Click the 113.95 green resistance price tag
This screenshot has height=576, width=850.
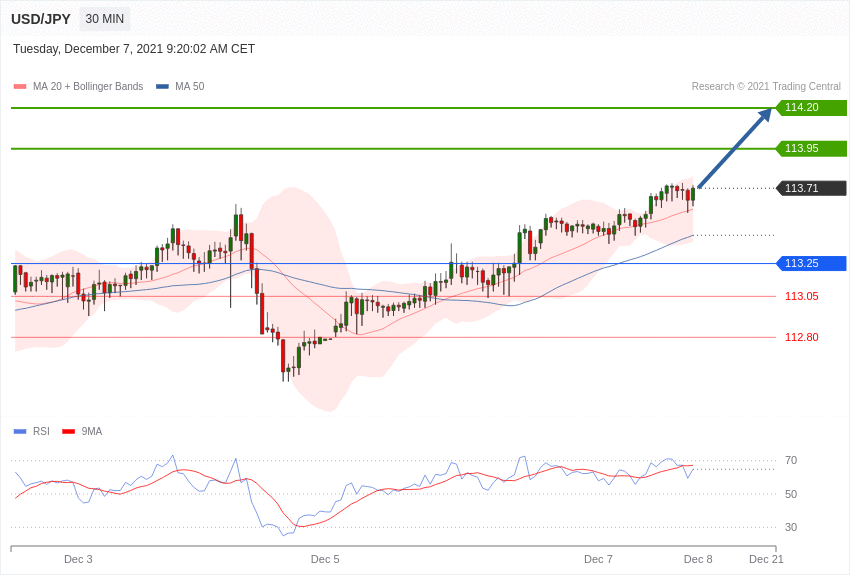tap(812, 149)
